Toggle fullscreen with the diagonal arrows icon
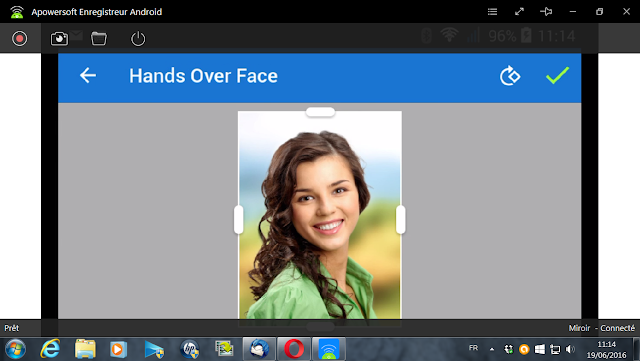The image size is (640, 361). tap(519, 11)
